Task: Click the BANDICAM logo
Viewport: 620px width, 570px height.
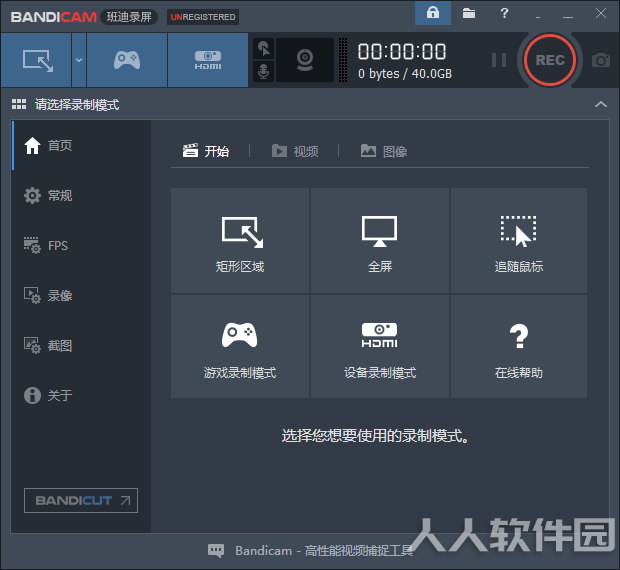Action: tap(54, 17)
